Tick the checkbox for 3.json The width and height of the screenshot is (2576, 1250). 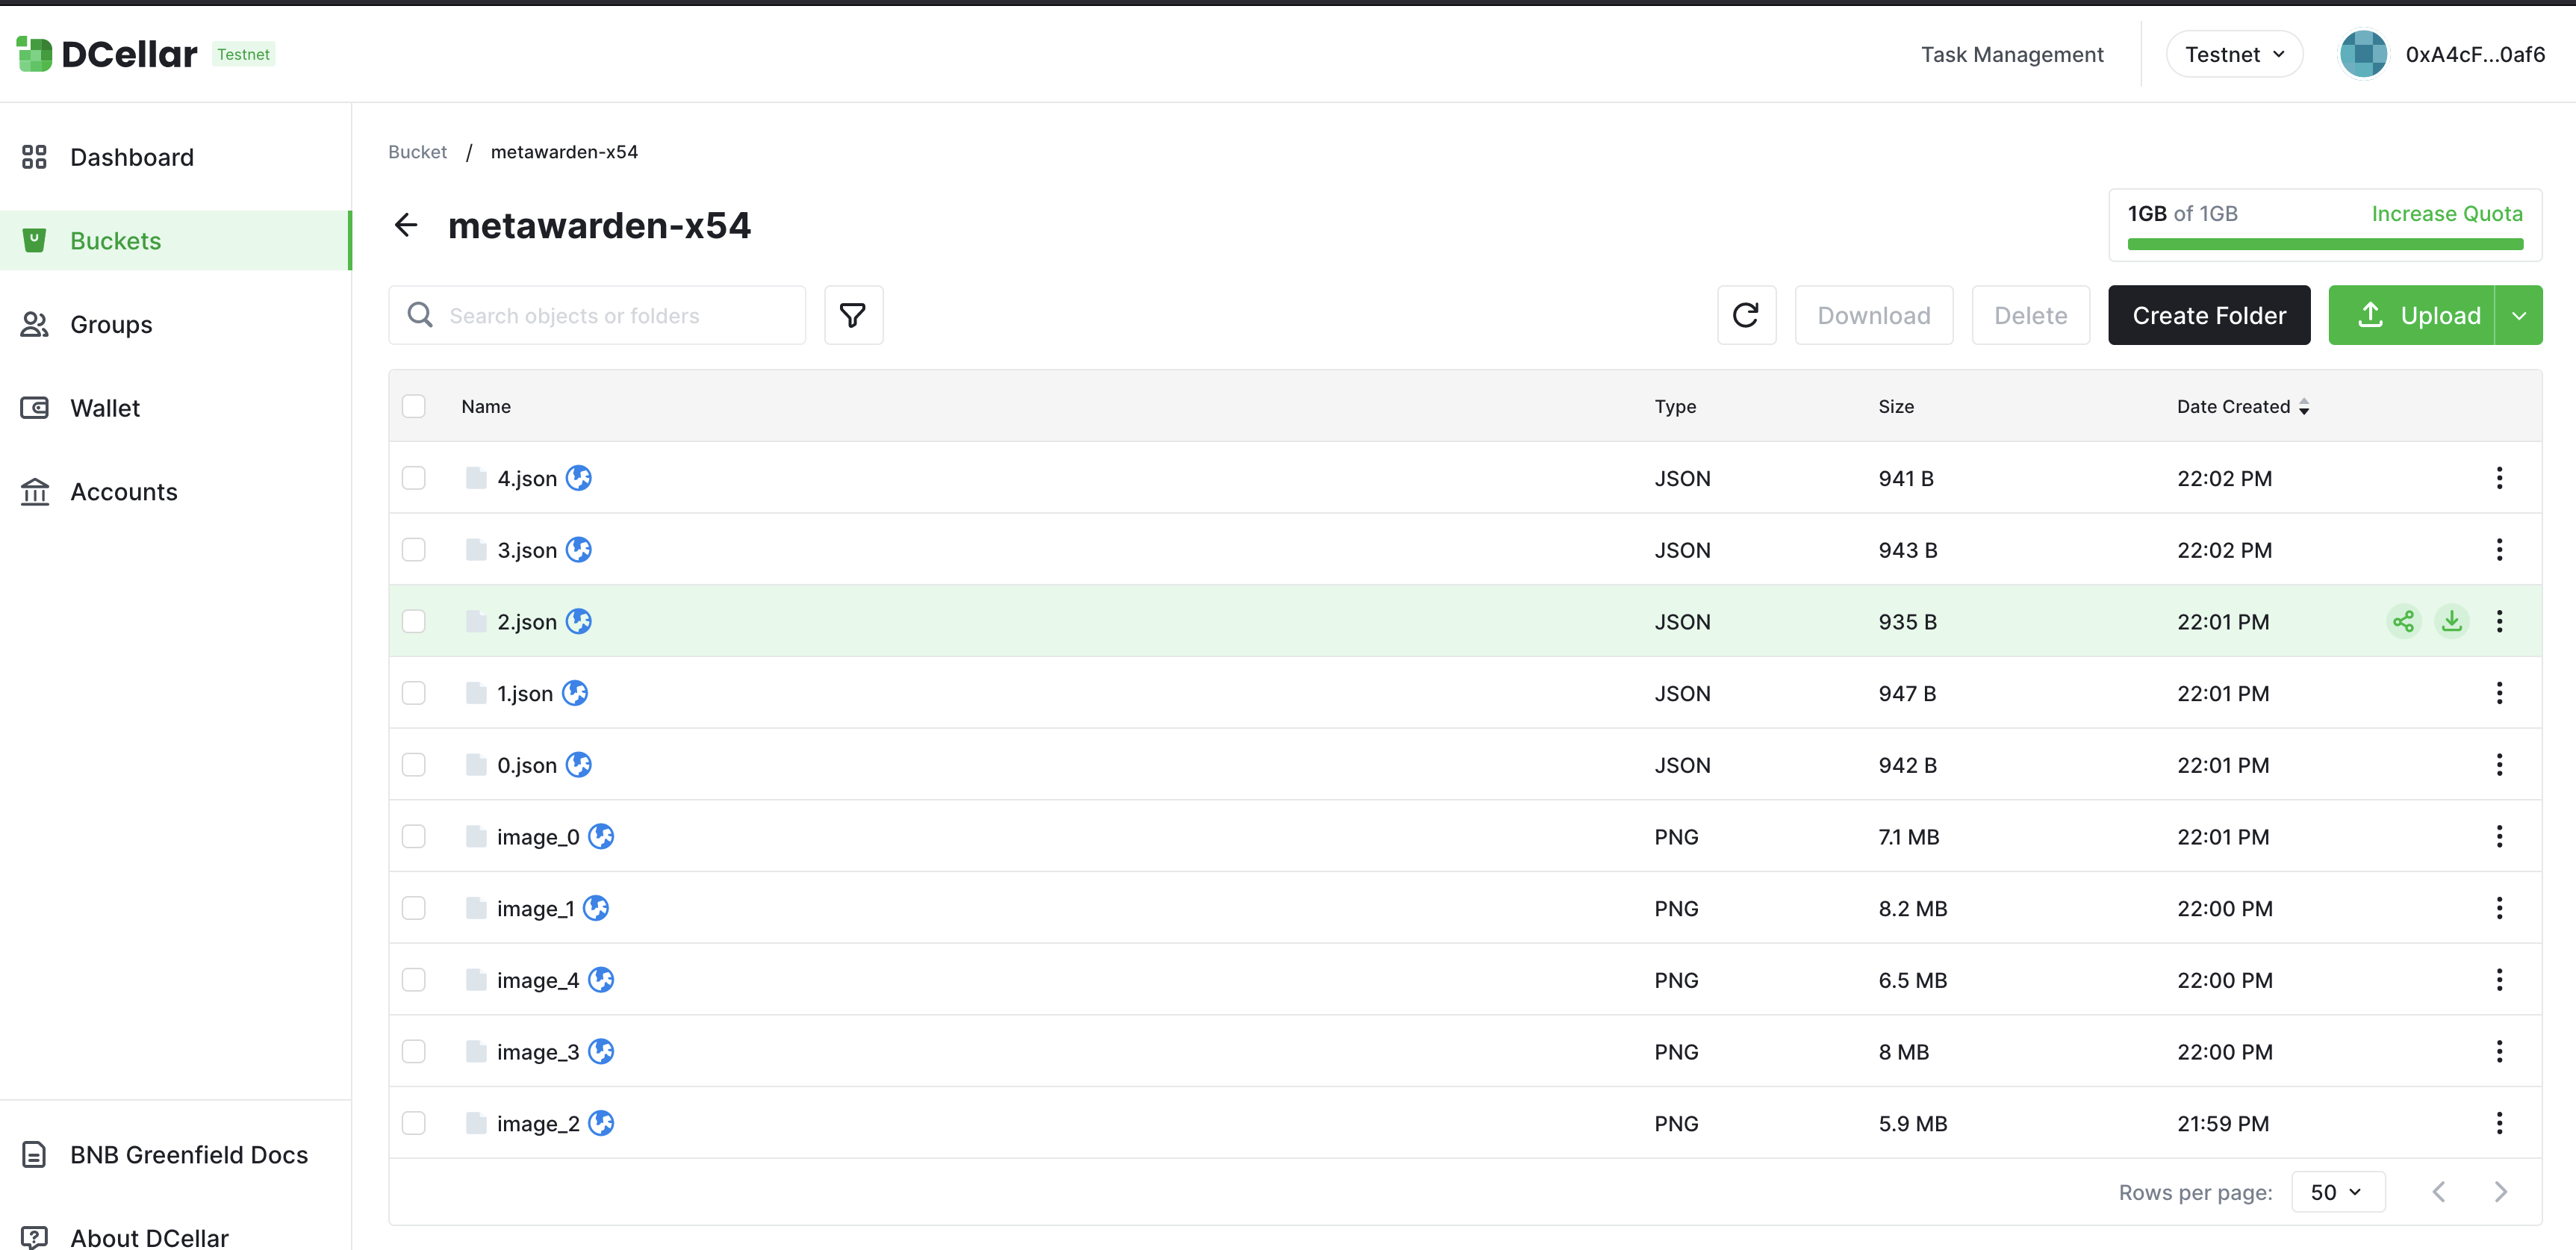(413, 550)
